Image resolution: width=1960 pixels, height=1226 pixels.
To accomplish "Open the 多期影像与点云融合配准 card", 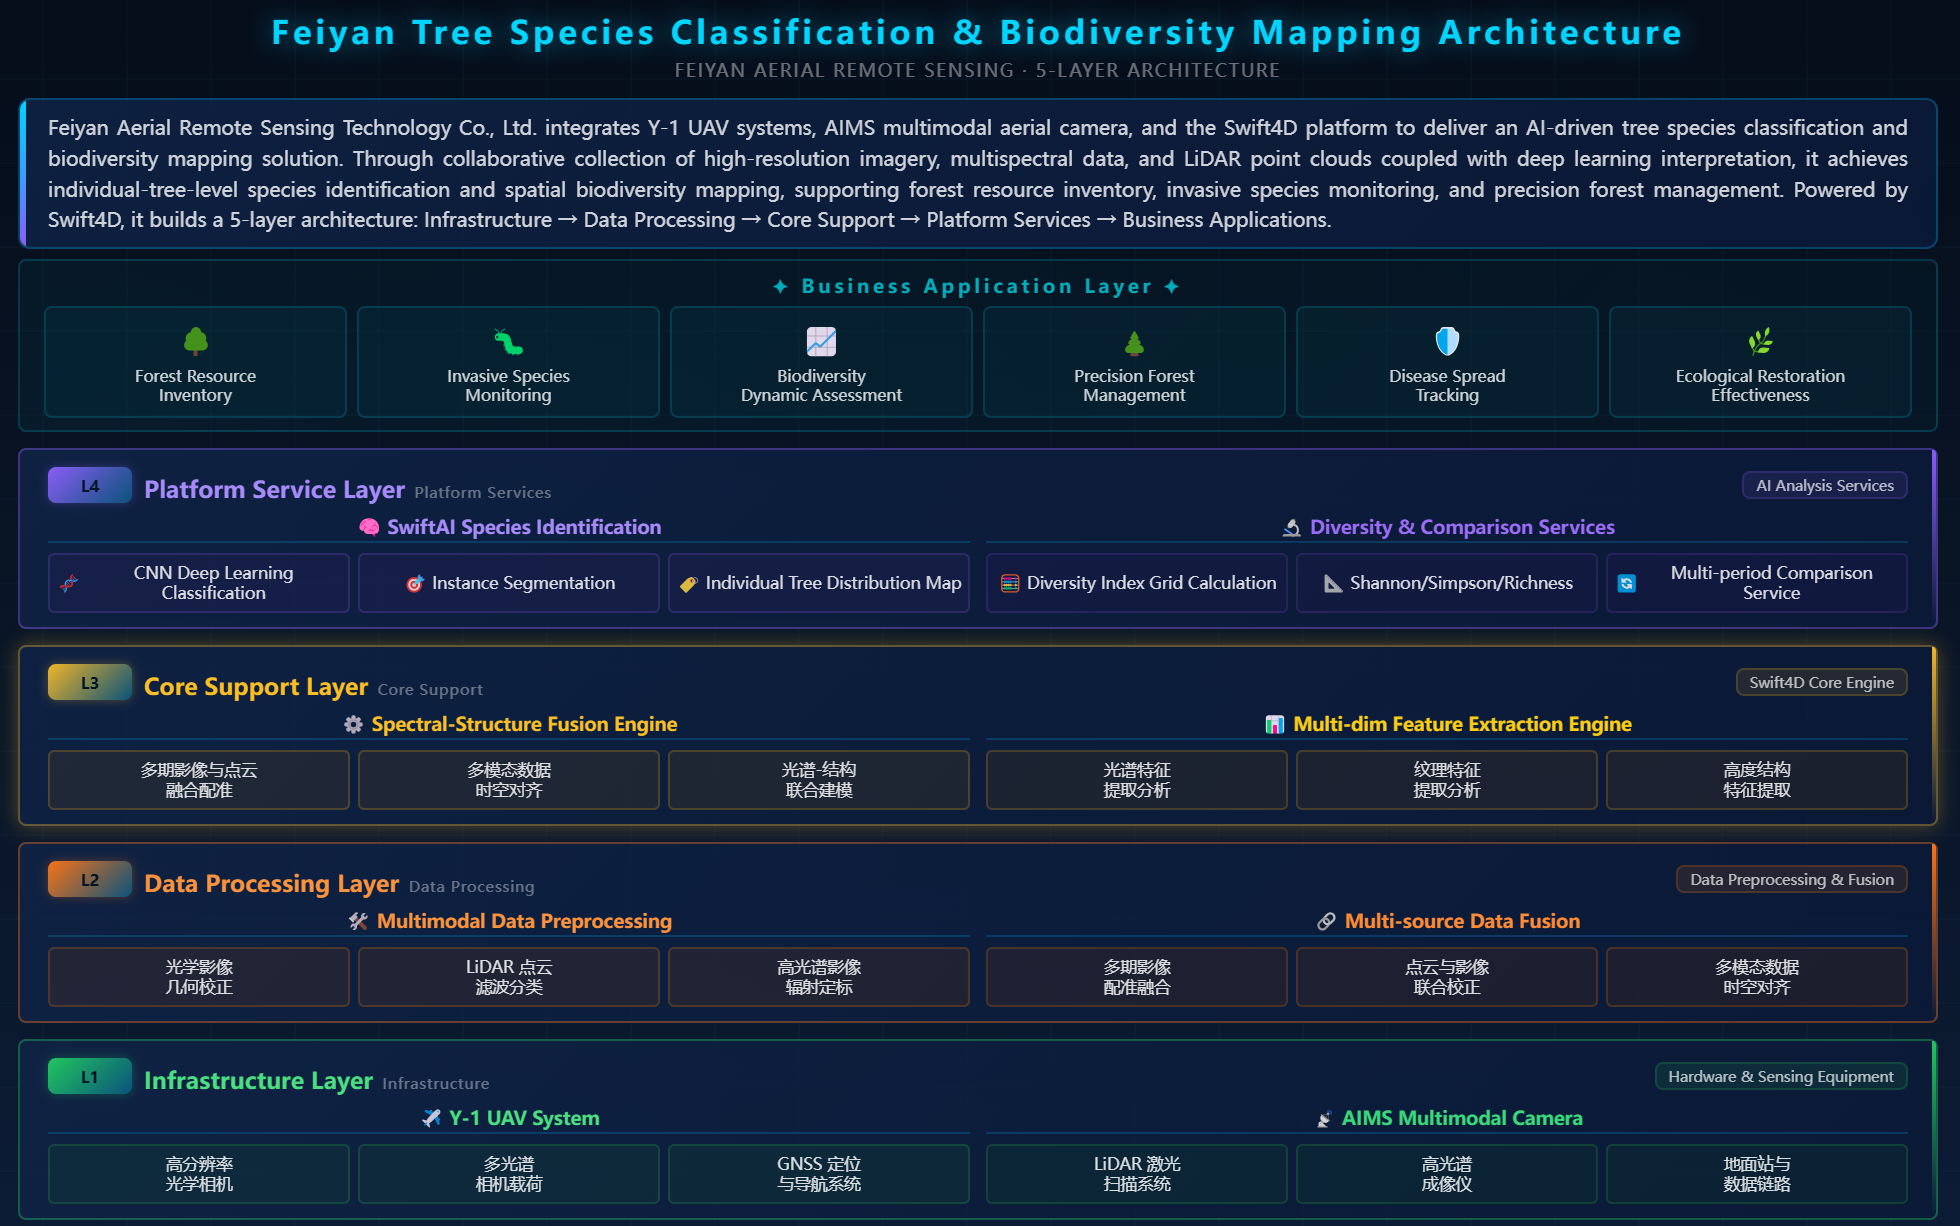I will coord(199,780).
